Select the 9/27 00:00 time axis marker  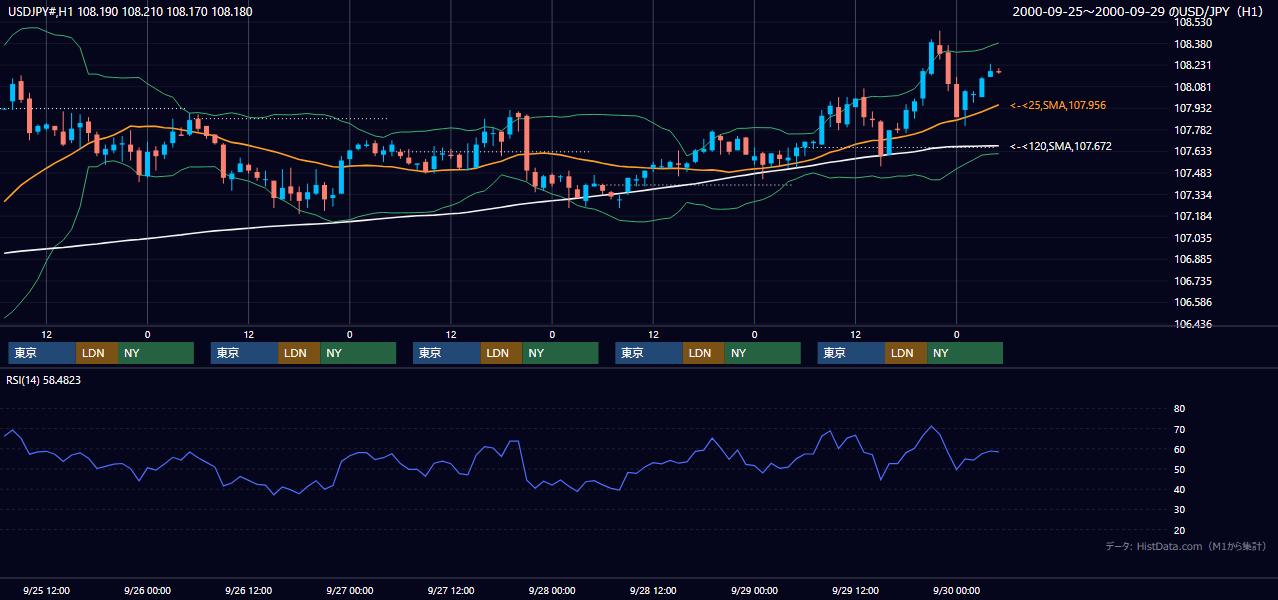[349, 590]
